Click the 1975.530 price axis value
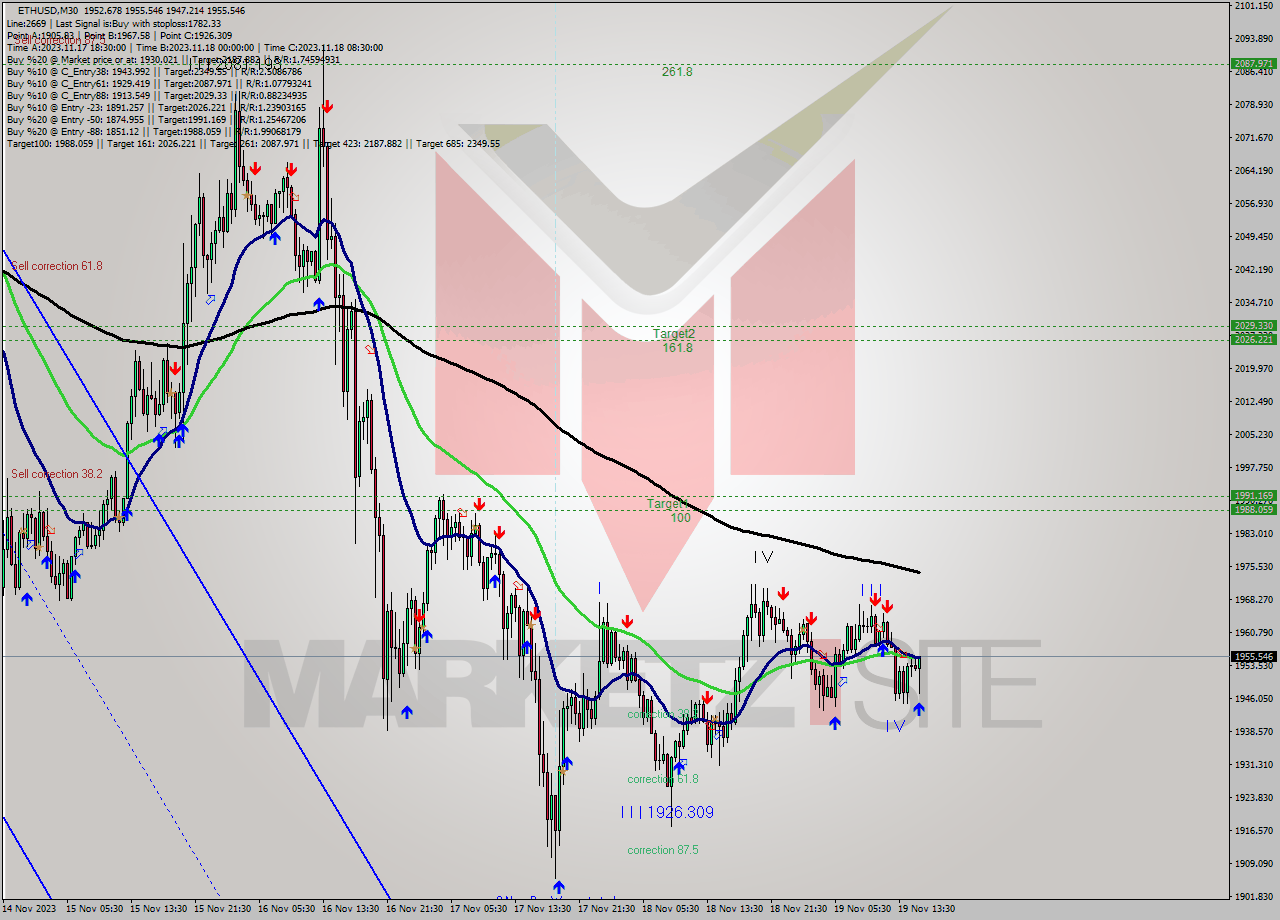The width and height of the screenshot is (1280, 920). tap(1253, 567)
